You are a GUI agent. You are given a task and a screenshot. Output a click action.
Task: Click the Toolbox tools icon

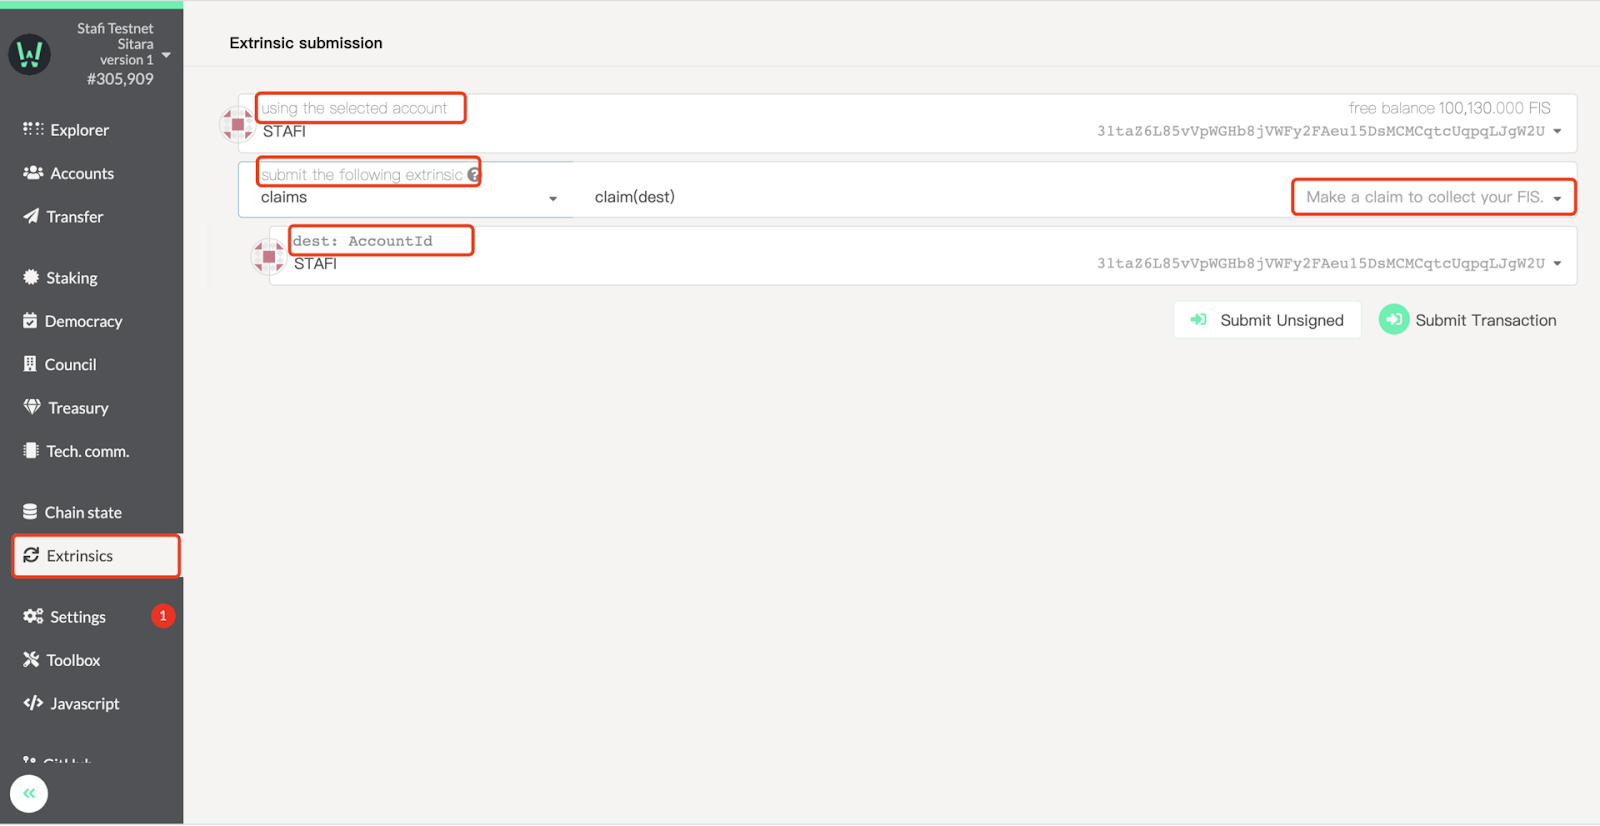[31, 659]
